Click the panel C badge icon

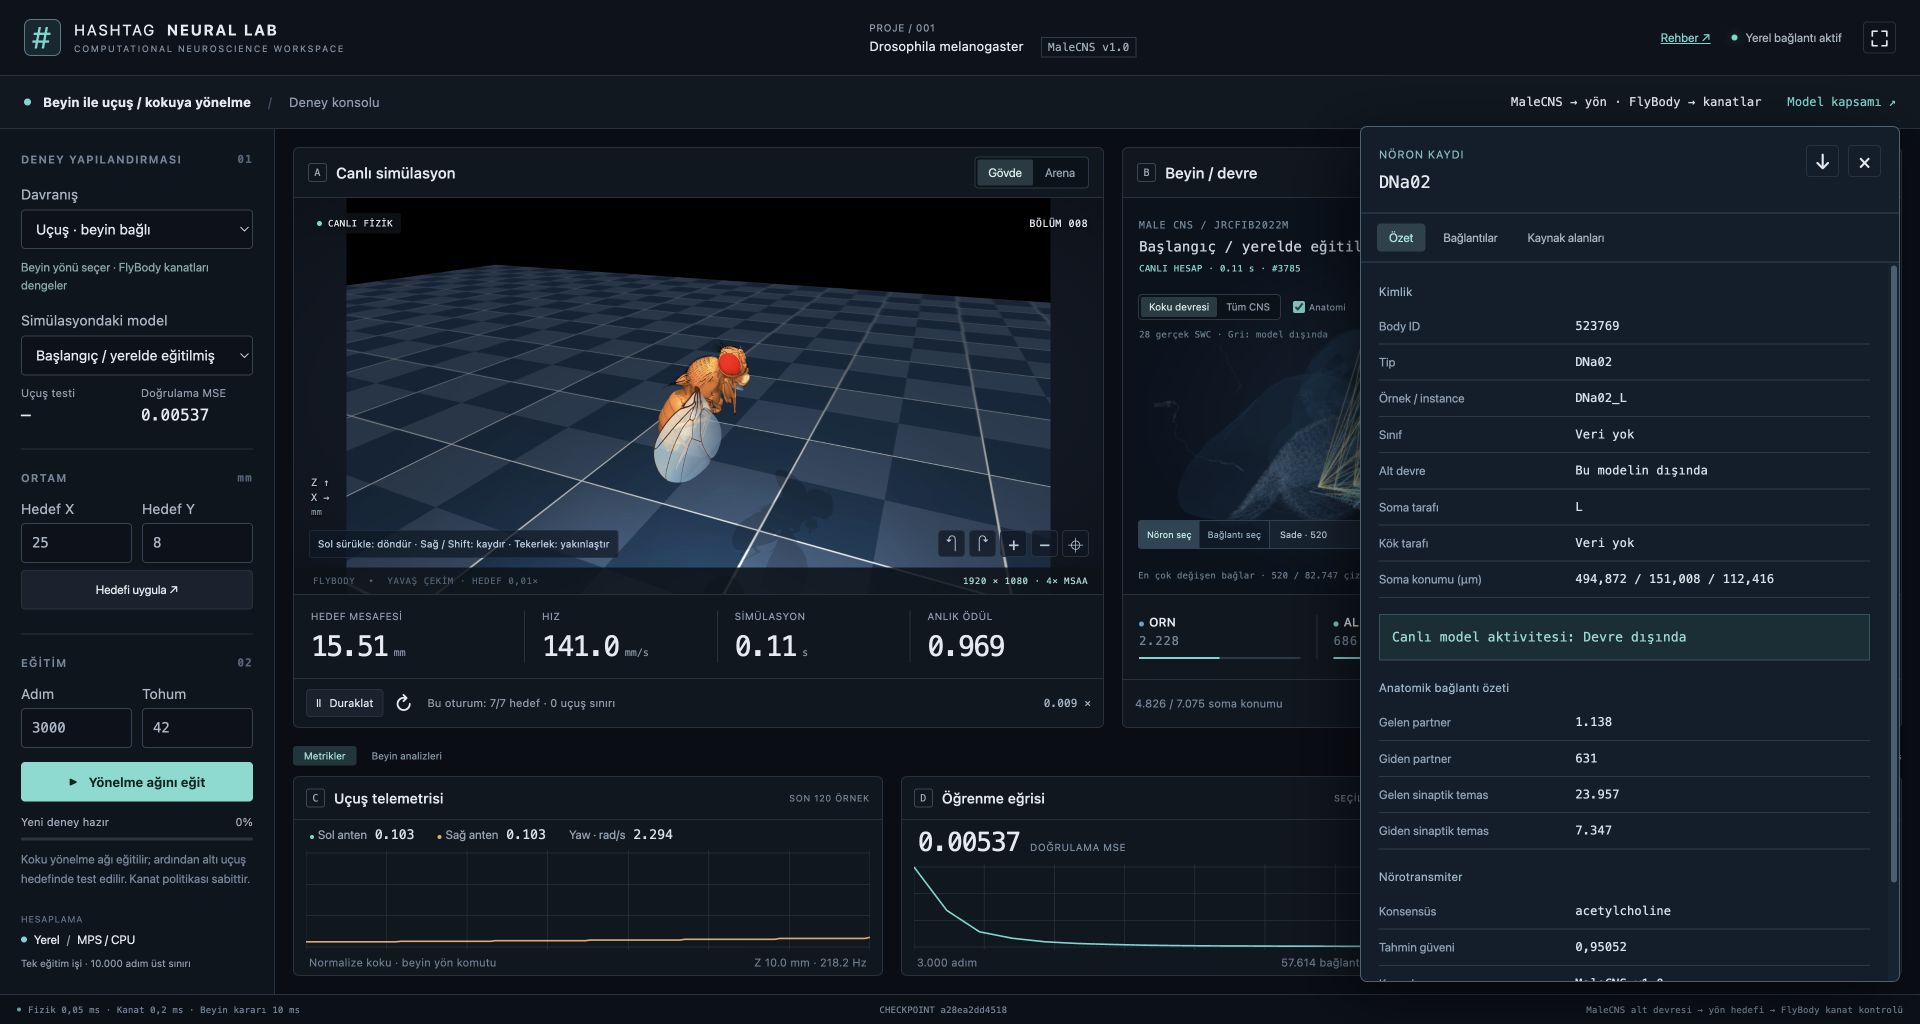(315, 798)
